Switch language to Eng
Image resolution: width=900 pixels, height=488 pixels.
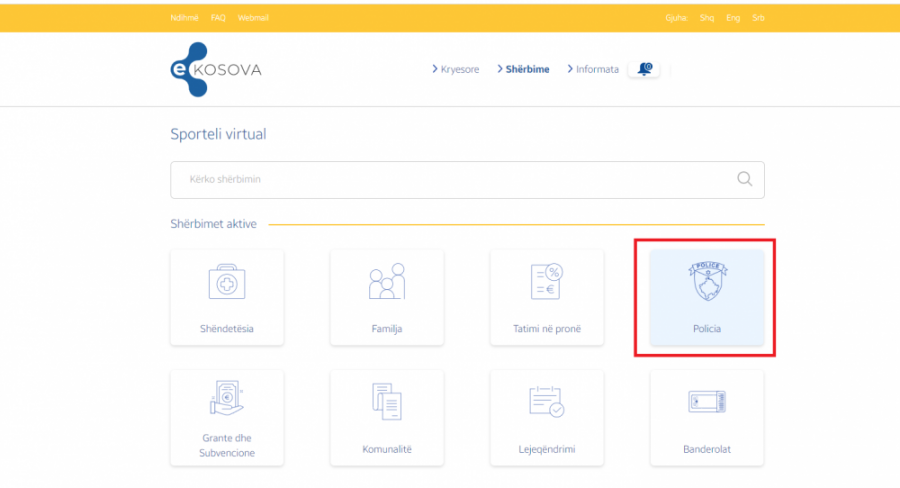click(733, 18)
